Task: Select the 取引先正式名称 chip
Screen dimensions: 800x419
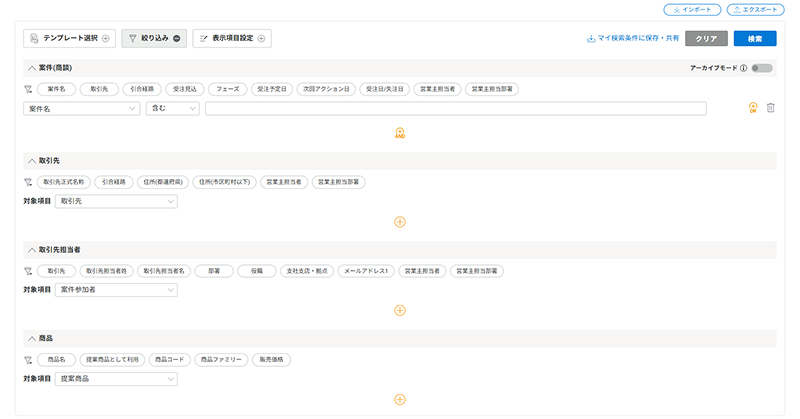Action: 64,182
